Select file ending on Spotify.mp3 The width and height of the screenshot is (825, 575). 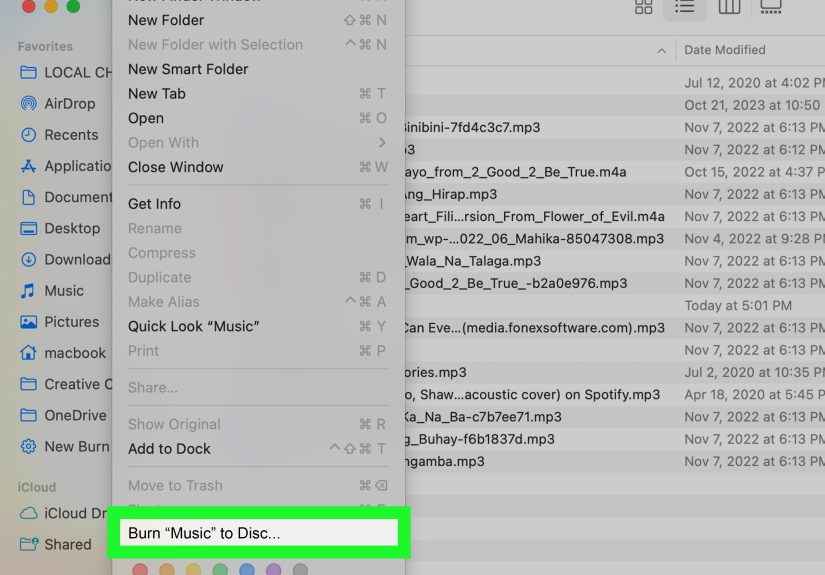click(x=615, y=395)
